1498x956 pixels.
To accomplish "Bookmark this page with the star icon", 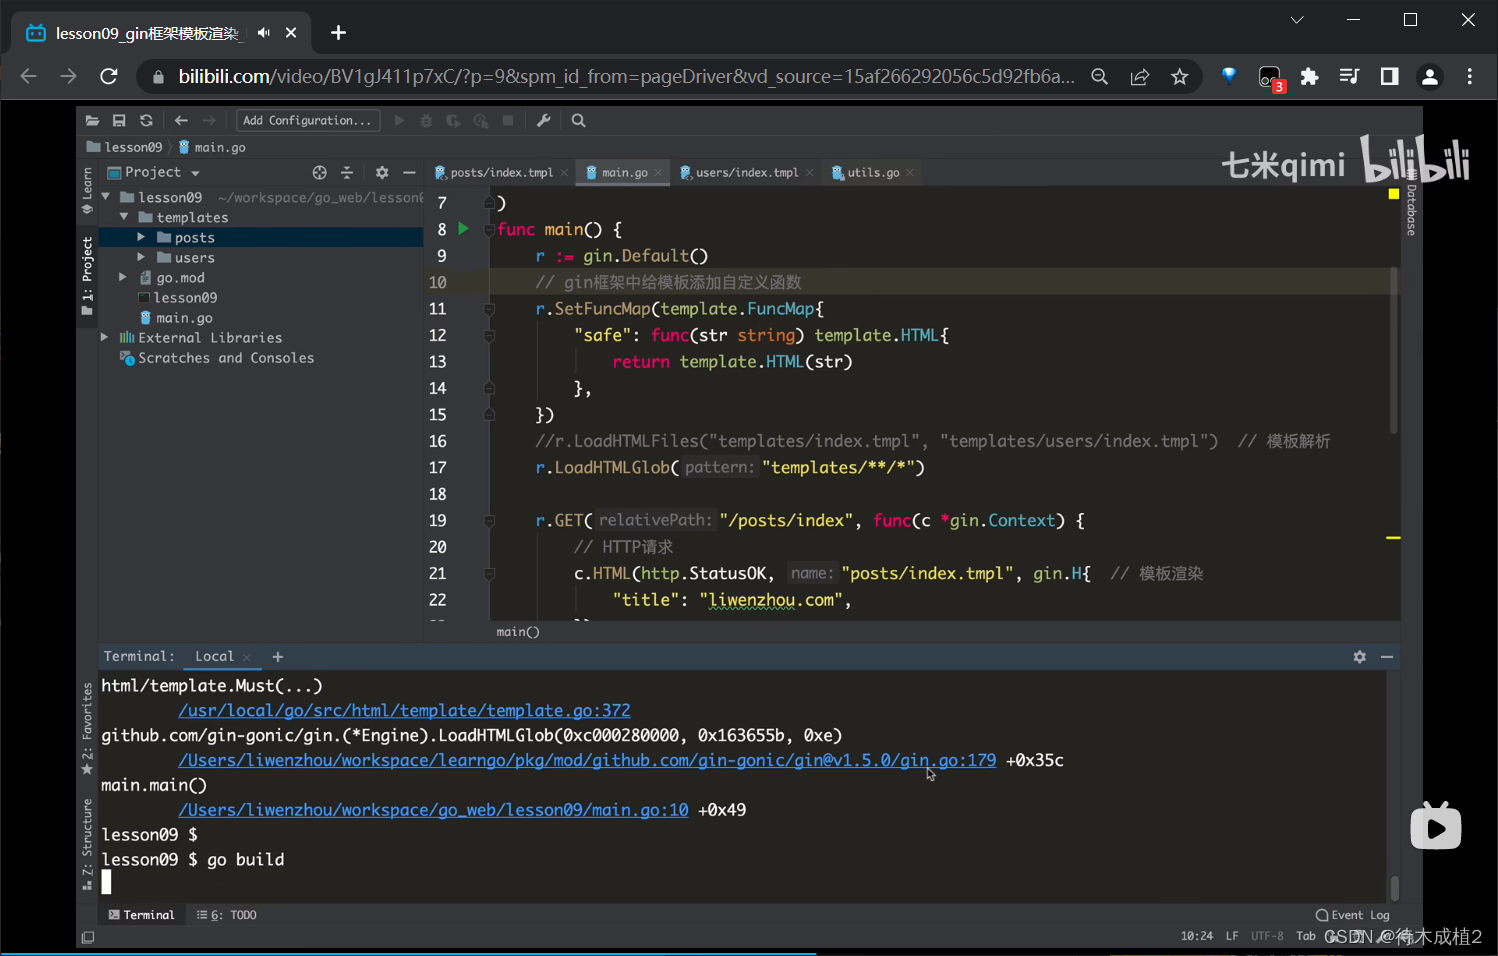I will click(1180, 77).
